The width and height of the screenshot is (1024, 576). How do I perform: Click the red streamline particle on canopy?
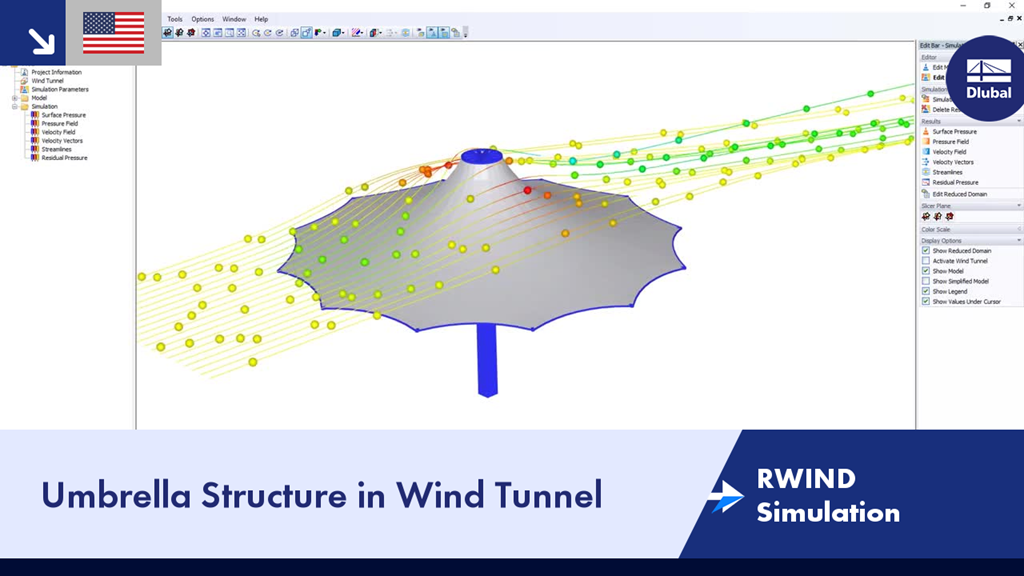coord(528,190)
